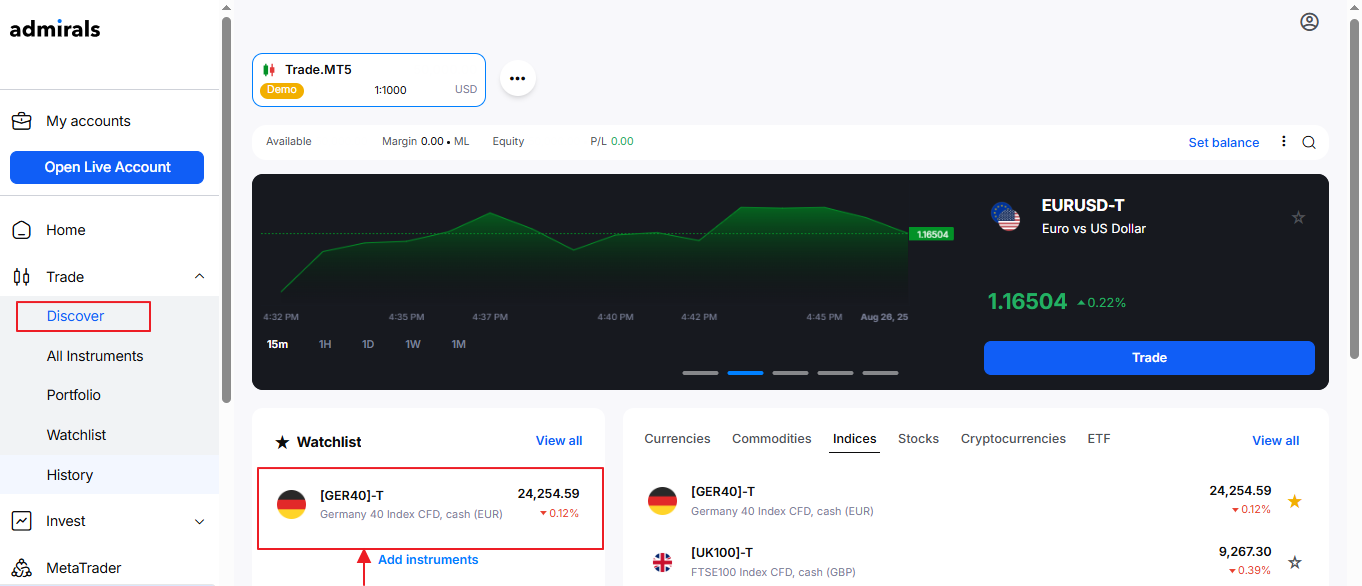Click the Demo badge on the account card
This screenshot has width=1362, height=586.
click(x=282, y=90)
